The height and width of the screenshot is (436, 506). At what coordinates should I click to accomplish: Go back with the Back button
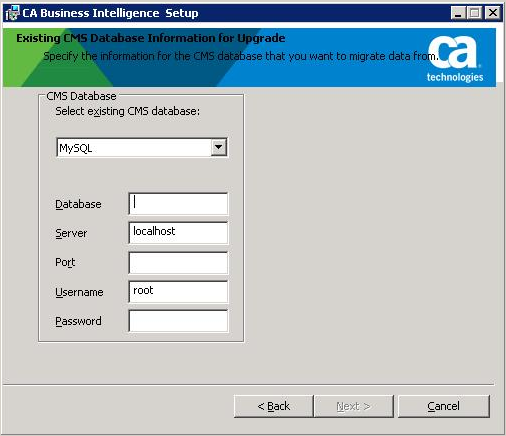274,406
